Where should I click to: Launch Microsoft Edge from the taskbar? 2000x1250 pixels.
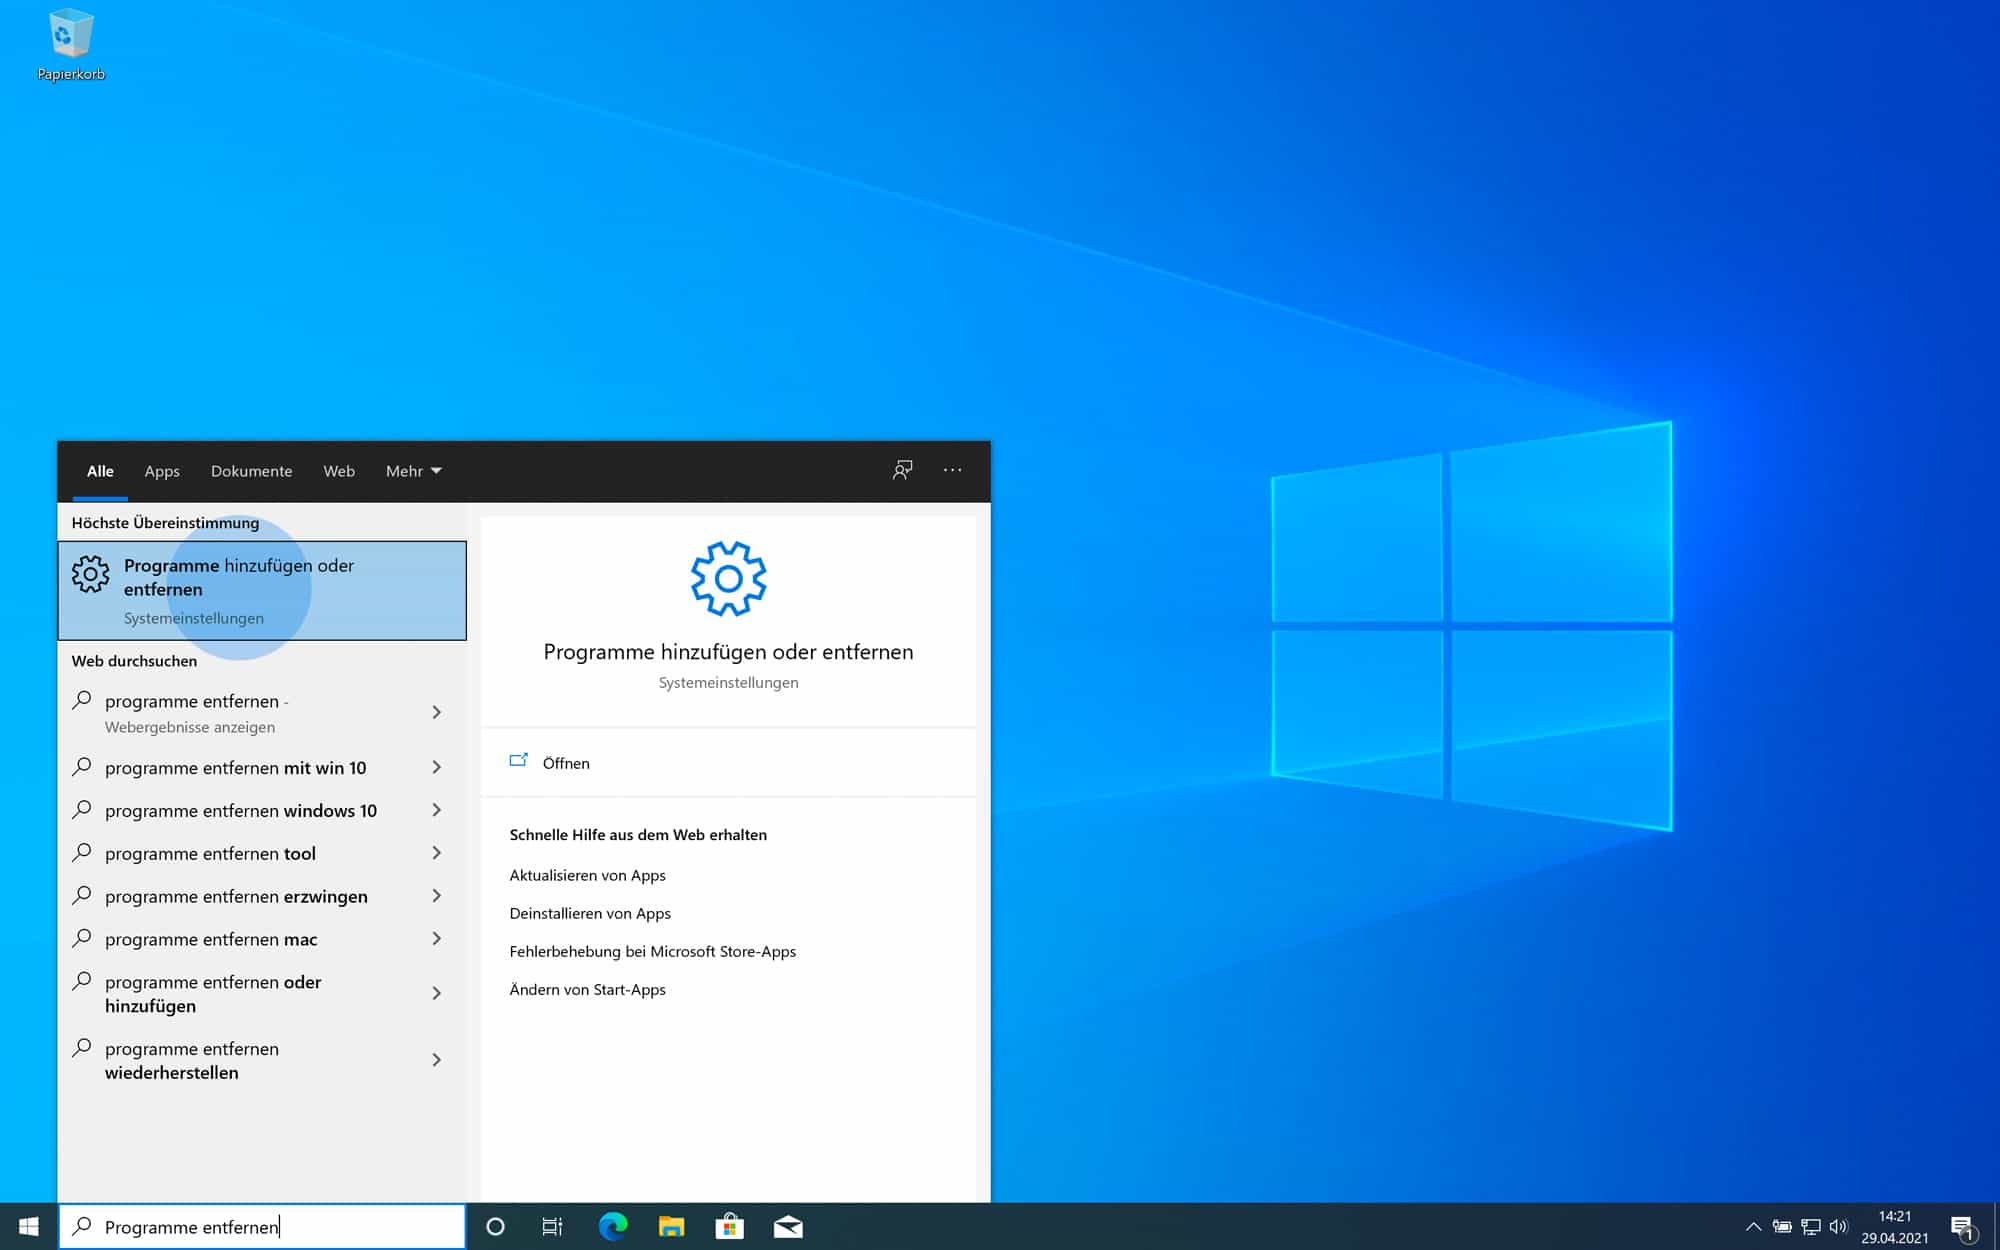pos(612,1226)
